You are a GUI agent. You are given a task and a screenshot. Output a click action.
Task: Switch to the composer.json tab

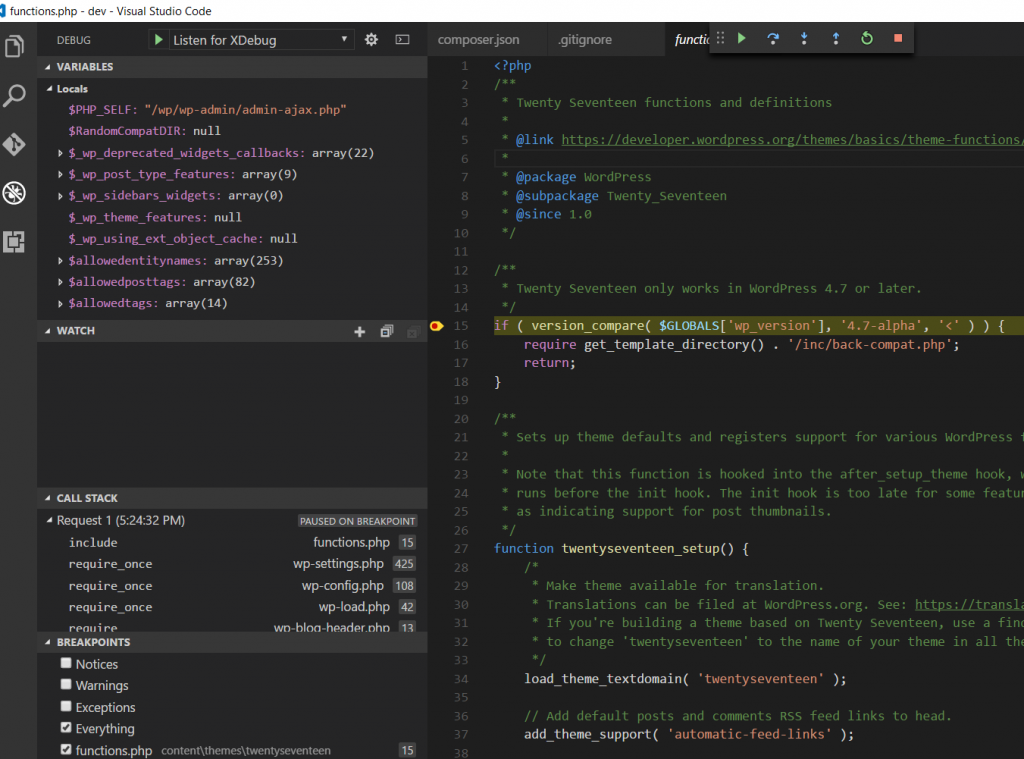(x=478, y=39)
